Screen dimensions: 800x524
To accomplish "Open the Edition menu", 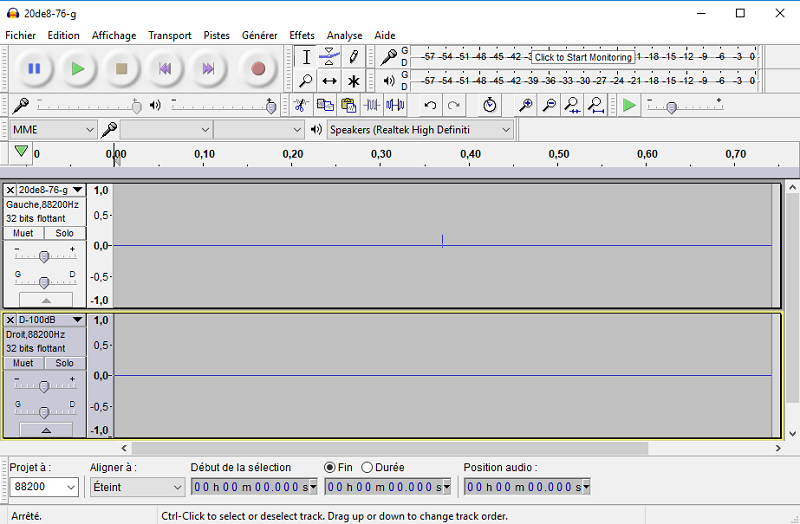I will (x=63, y=35).
